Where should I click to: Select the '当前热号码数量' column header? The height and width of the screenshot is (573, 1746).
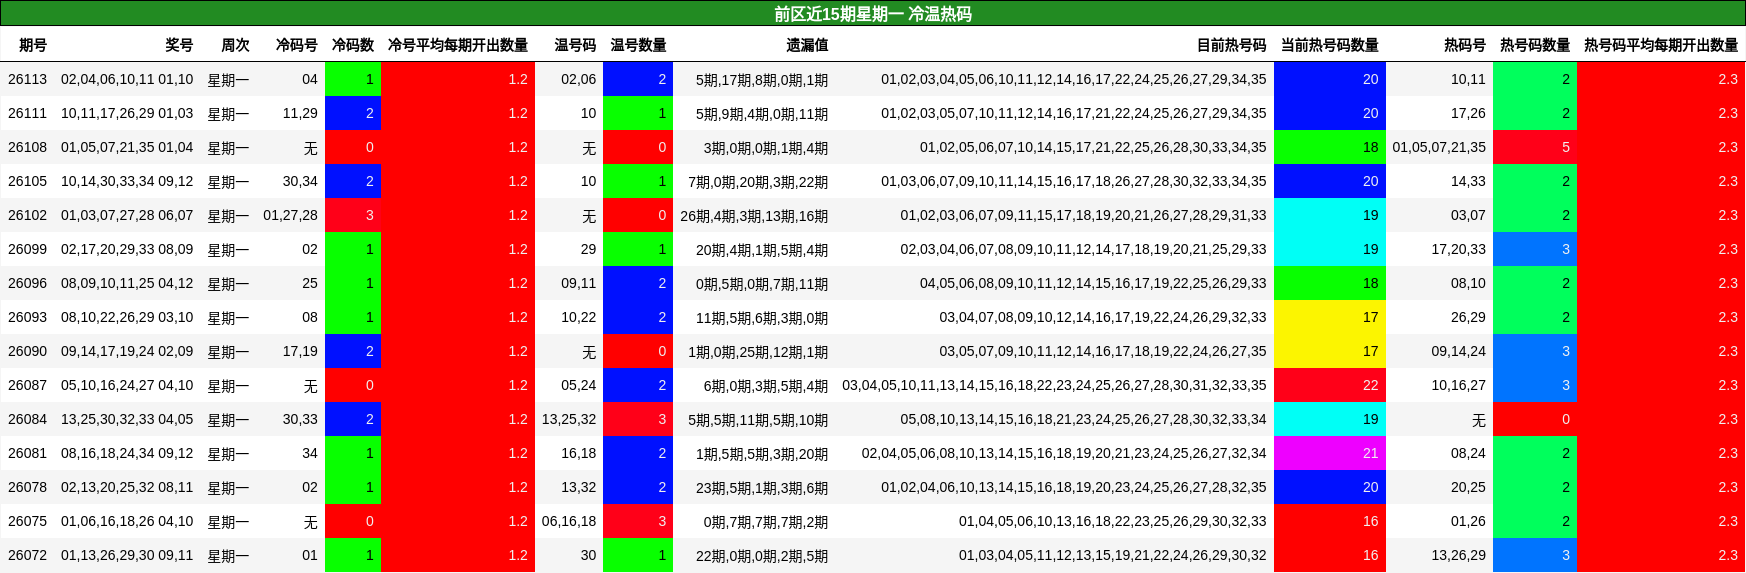tap(1330, 45)
